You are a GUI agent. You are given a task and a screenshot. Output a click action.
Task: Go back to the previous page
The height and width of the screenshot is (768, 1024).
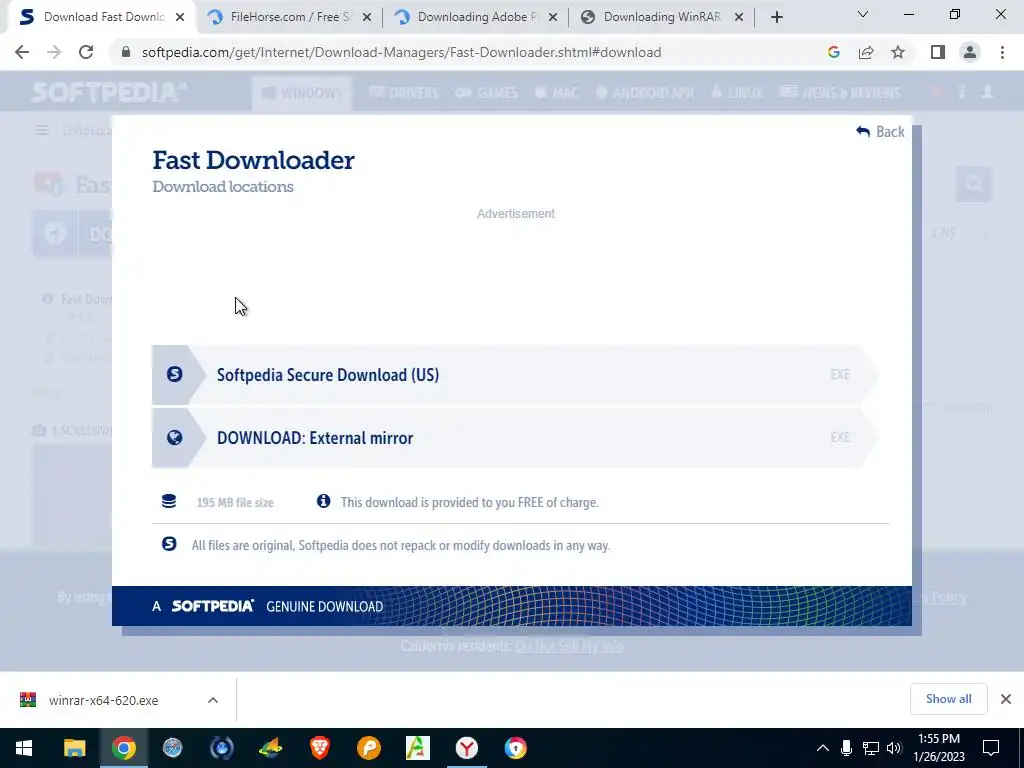[22, 52]
